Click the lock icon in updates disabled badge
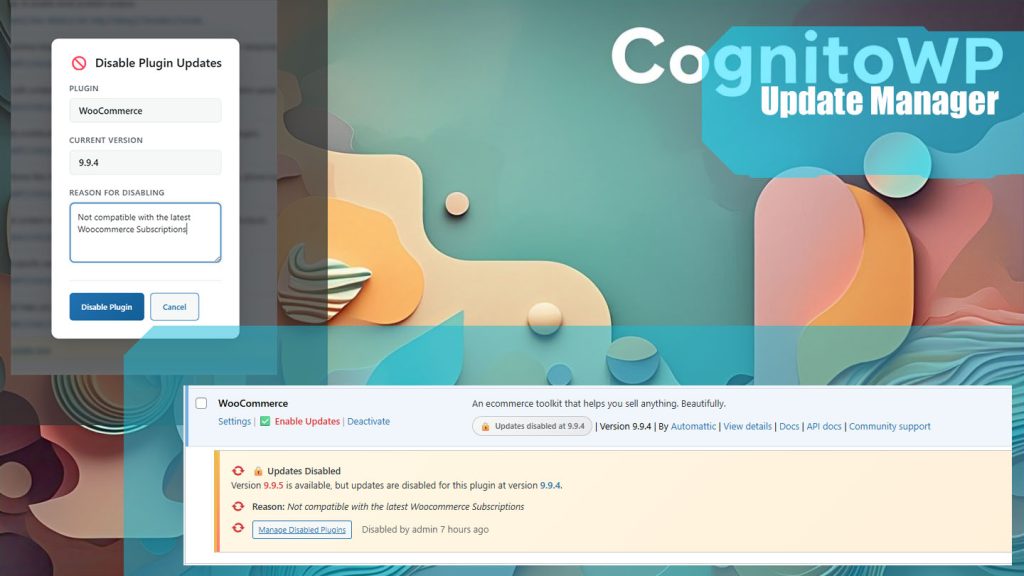This screenshot has height=576, width=1024. coord(485,426)
